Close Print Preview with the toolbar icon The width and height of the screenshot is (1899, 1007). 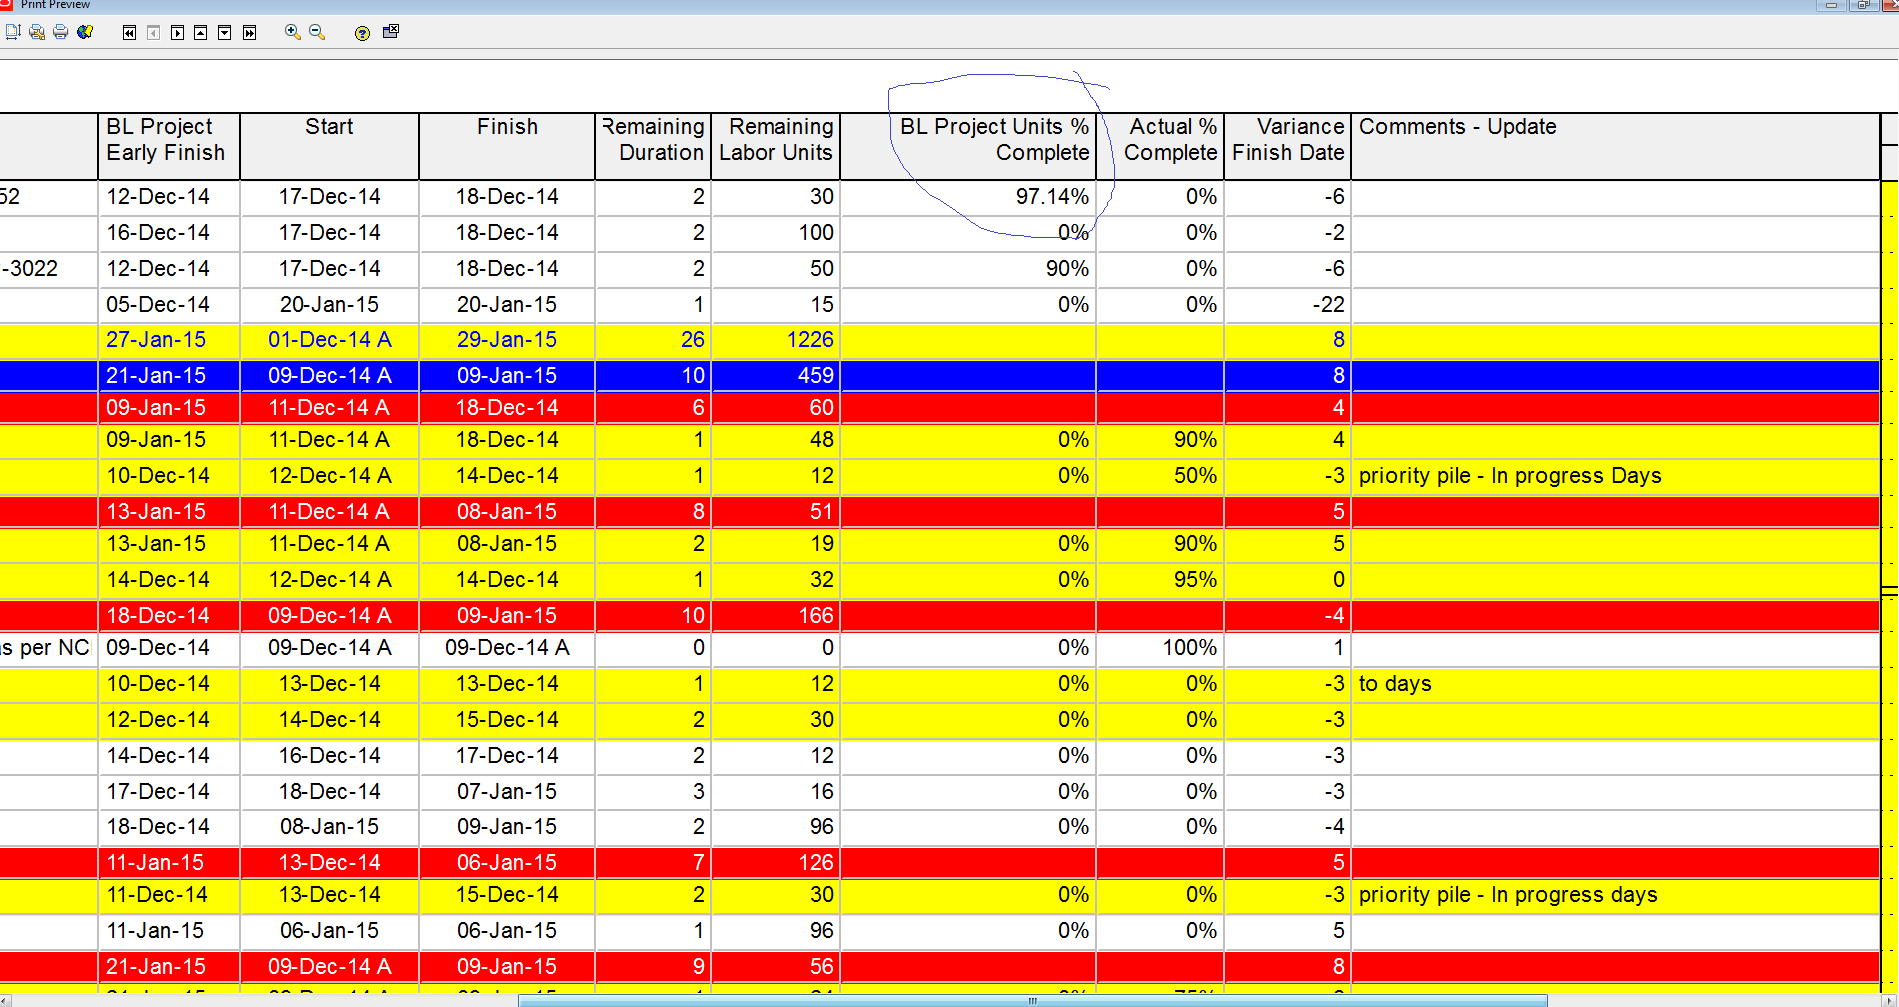tap(391, 32)
